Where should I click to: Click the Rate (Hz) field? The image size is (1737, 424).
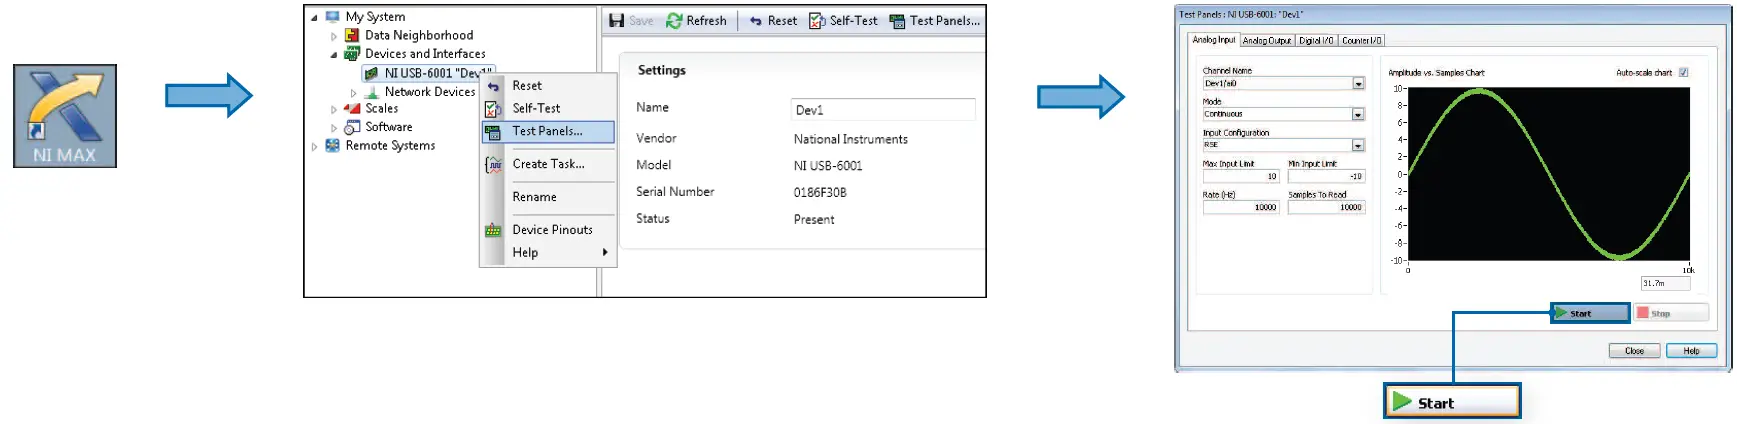coord(1241,208)
